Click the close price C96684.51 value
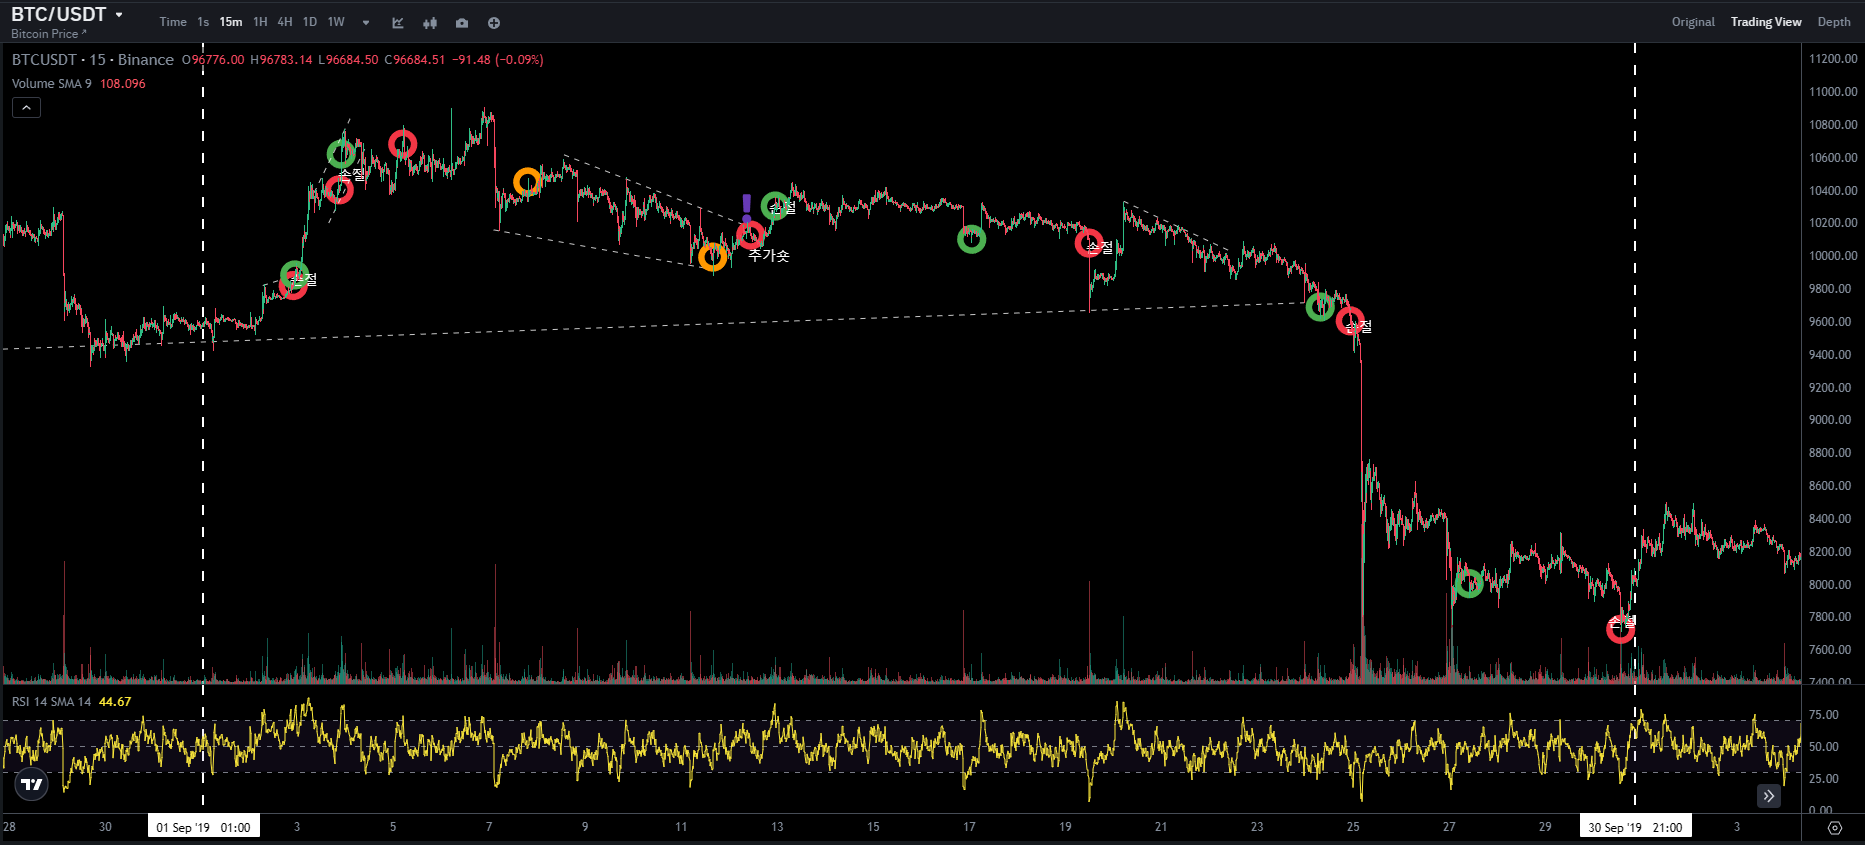The image size is (1865, 845). [x=415, y=60]
